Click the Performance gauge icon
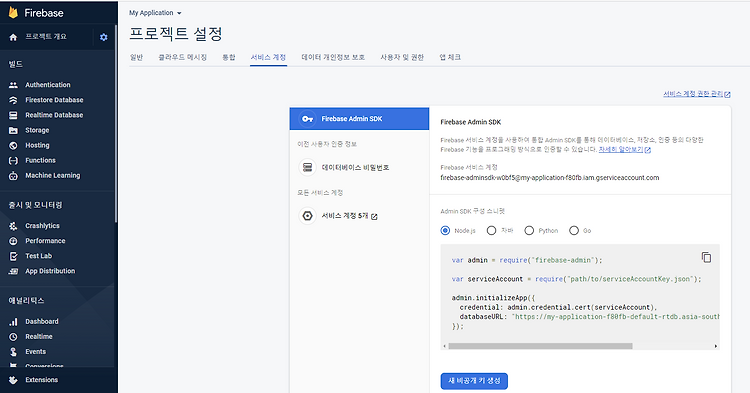 click(13, 241)
